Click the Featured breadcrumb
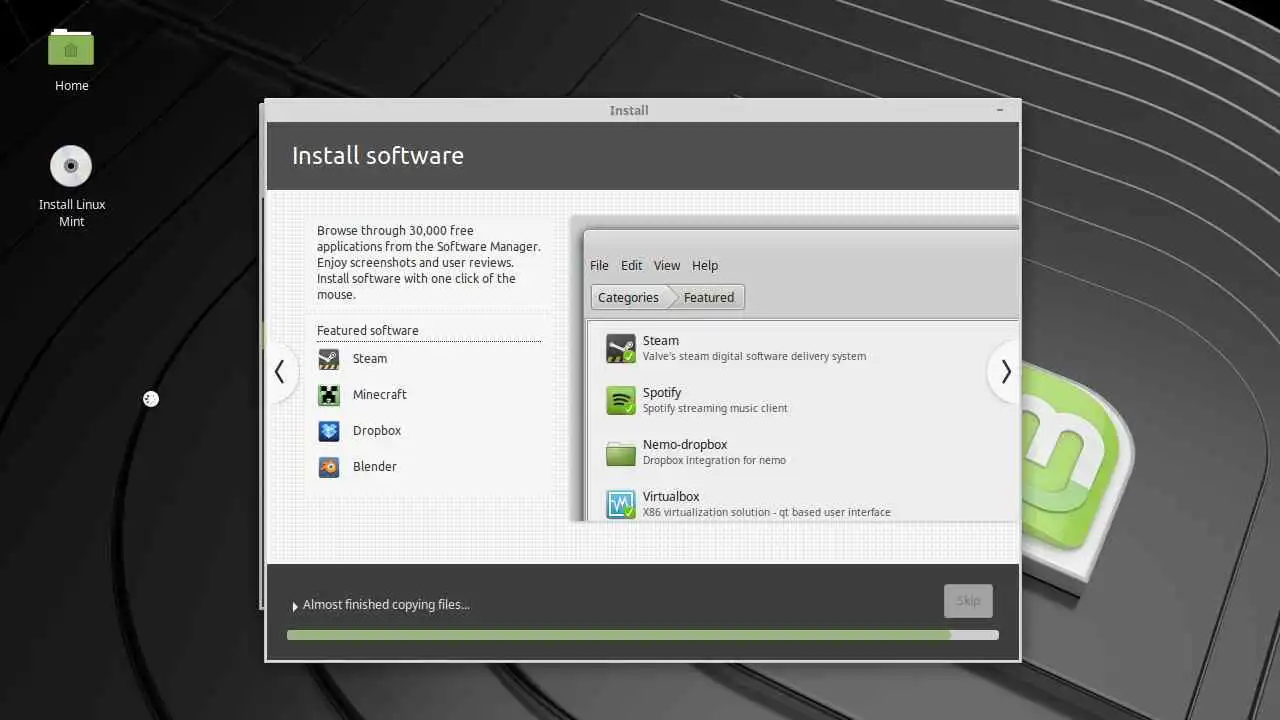Image resolution: width=1280 pixels, height=720 pixels. click(x=709, y=298)
